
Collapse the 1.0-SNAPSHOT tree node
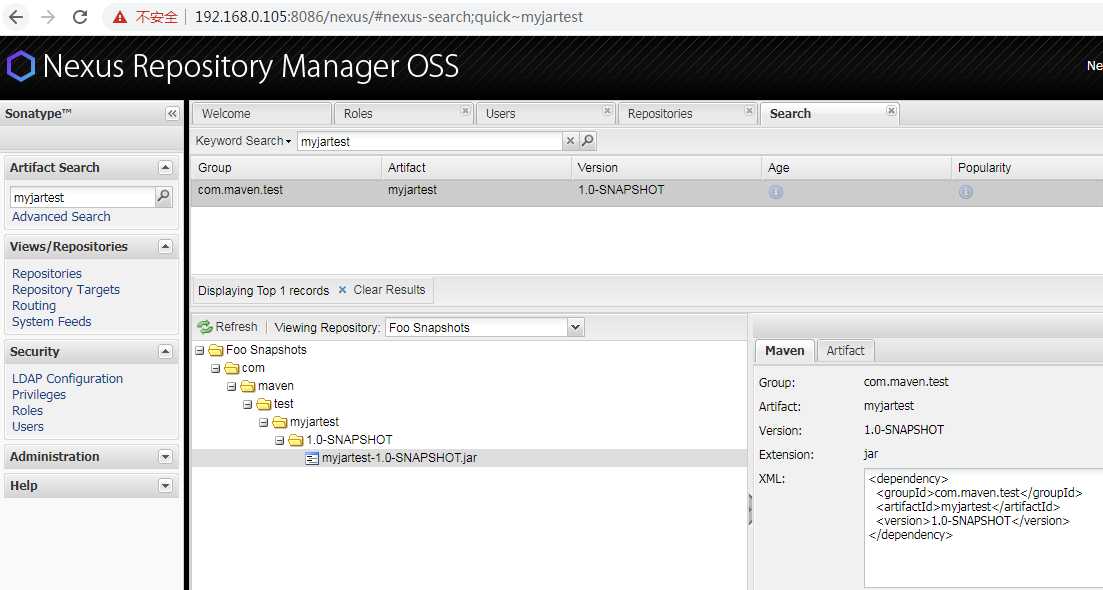coord(279,440)
